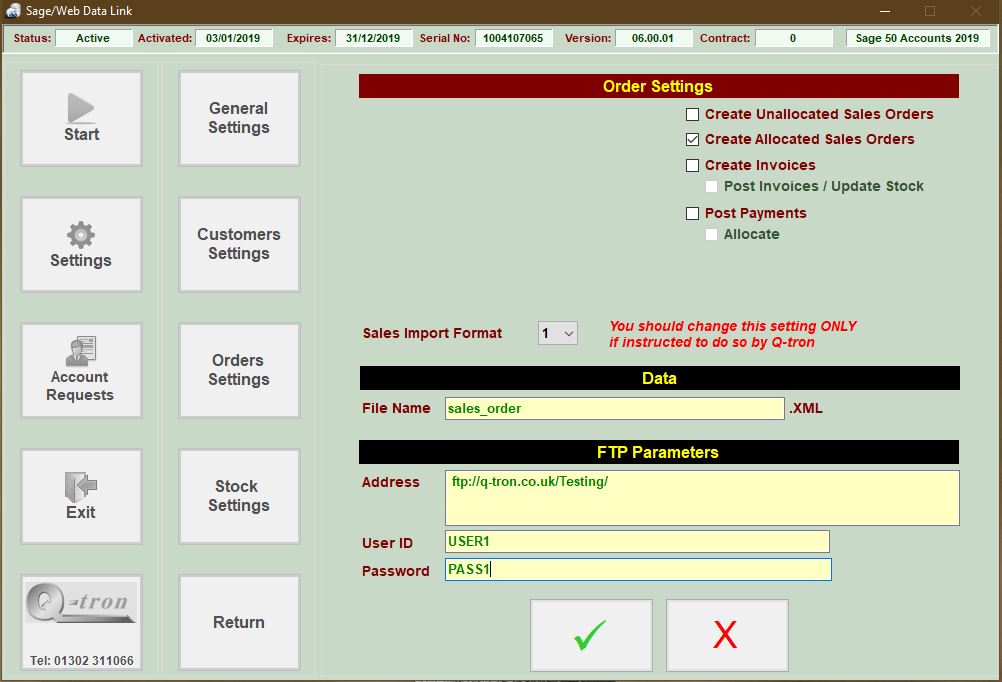Tick the Create Invoices checkbox
The width and height of the screenshot is (1002, 682).
[x=692, y=166]
